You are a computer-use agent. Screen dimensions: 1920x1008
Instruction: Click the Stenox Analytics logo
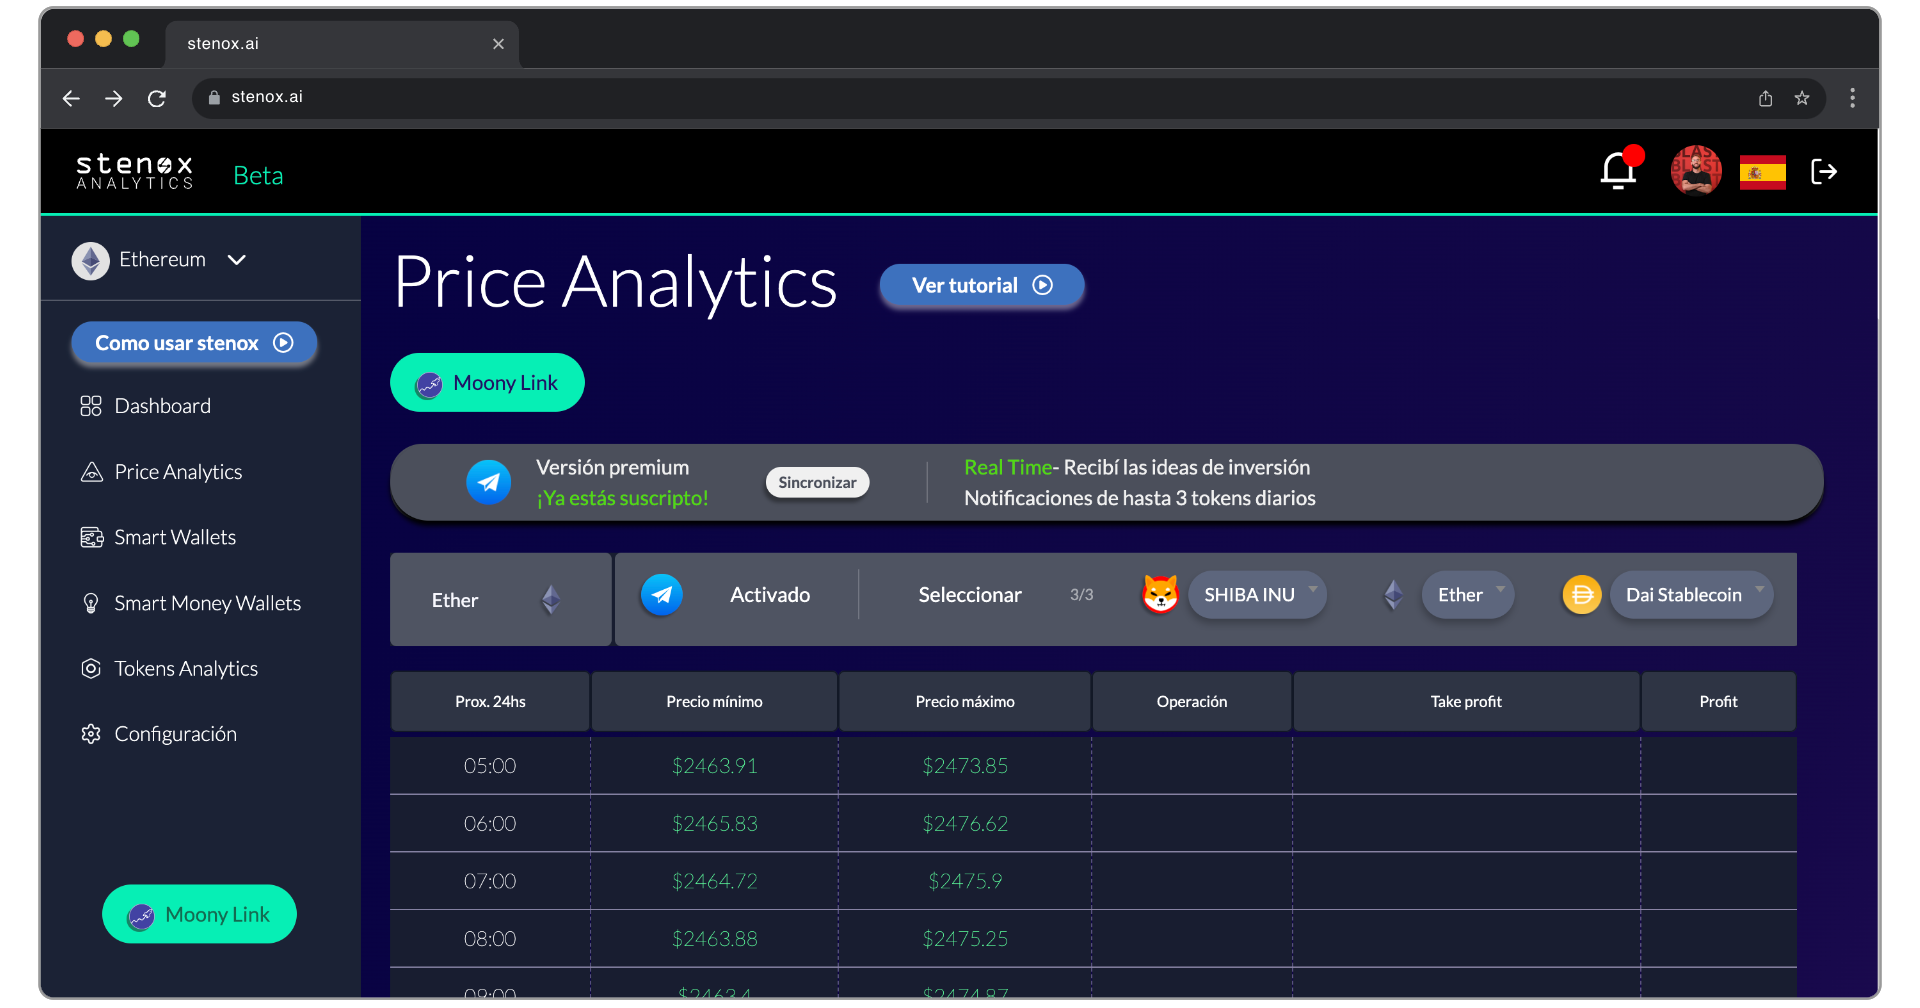pos(134,170)
